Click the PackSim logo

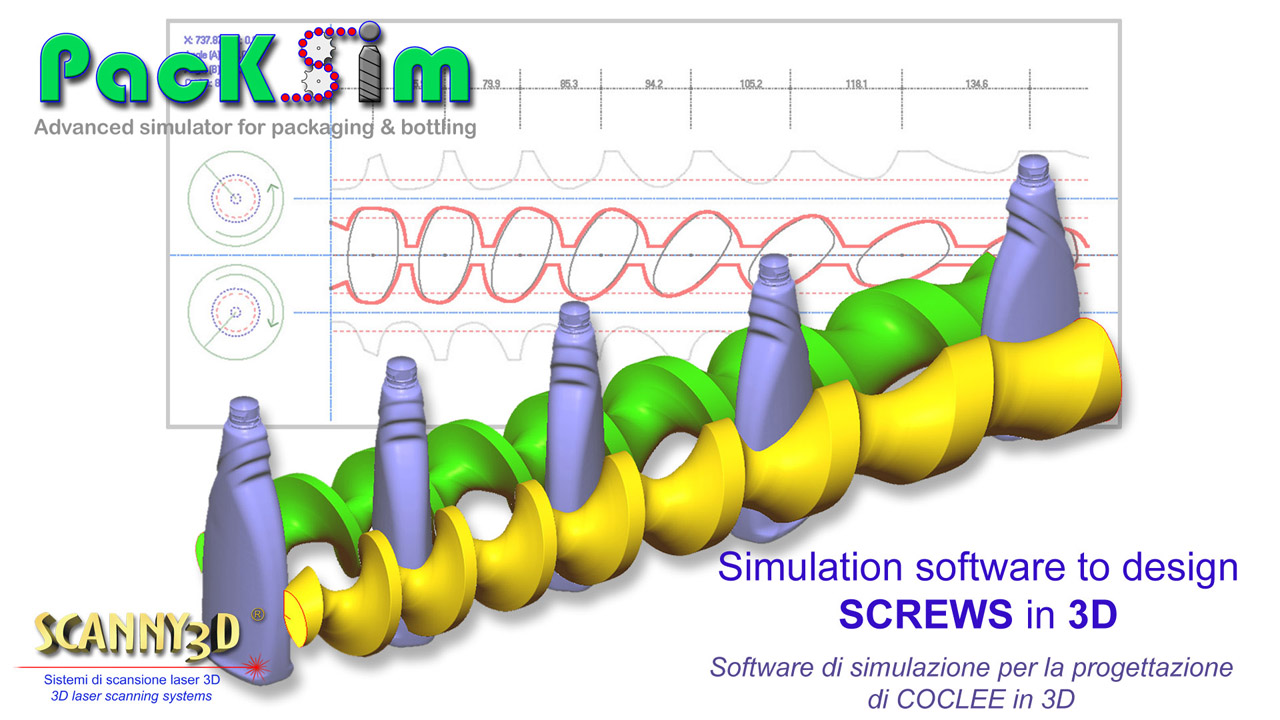click(255, 68)
